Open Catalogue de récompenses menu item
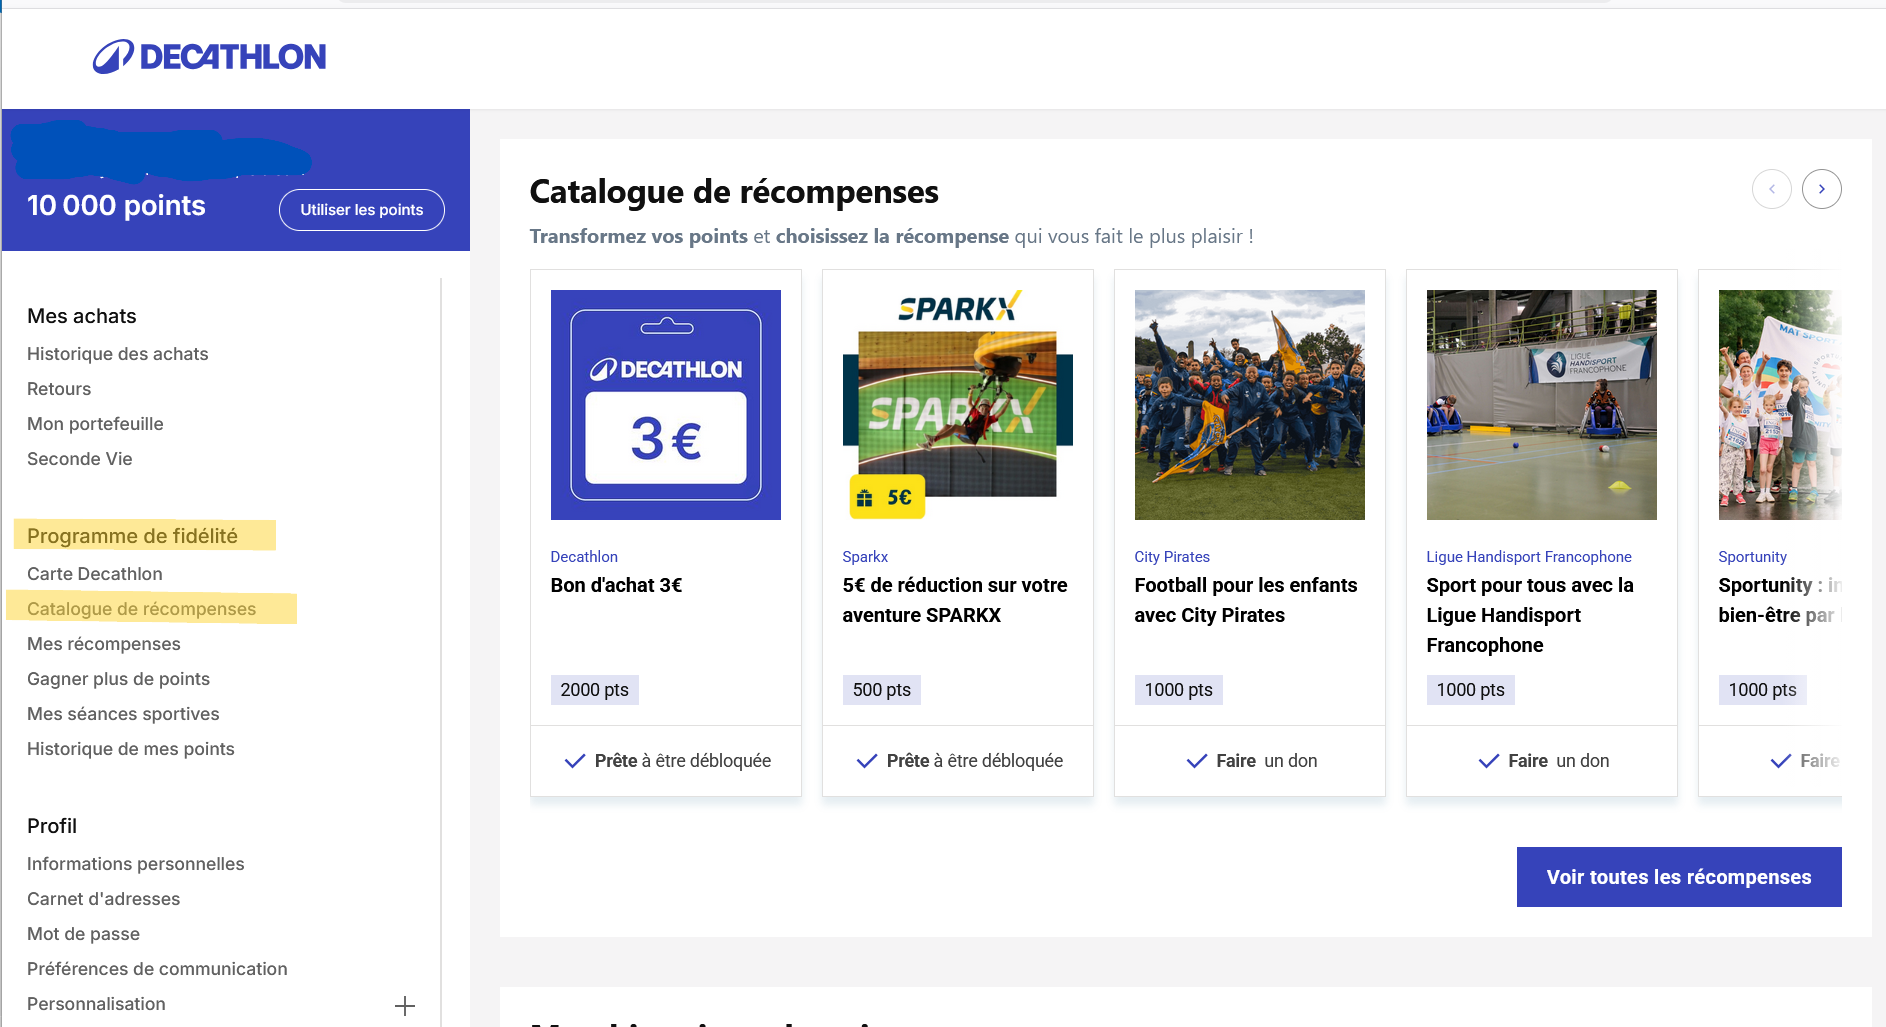Viewport: 1886px width, 1027px height. point(141,609)
